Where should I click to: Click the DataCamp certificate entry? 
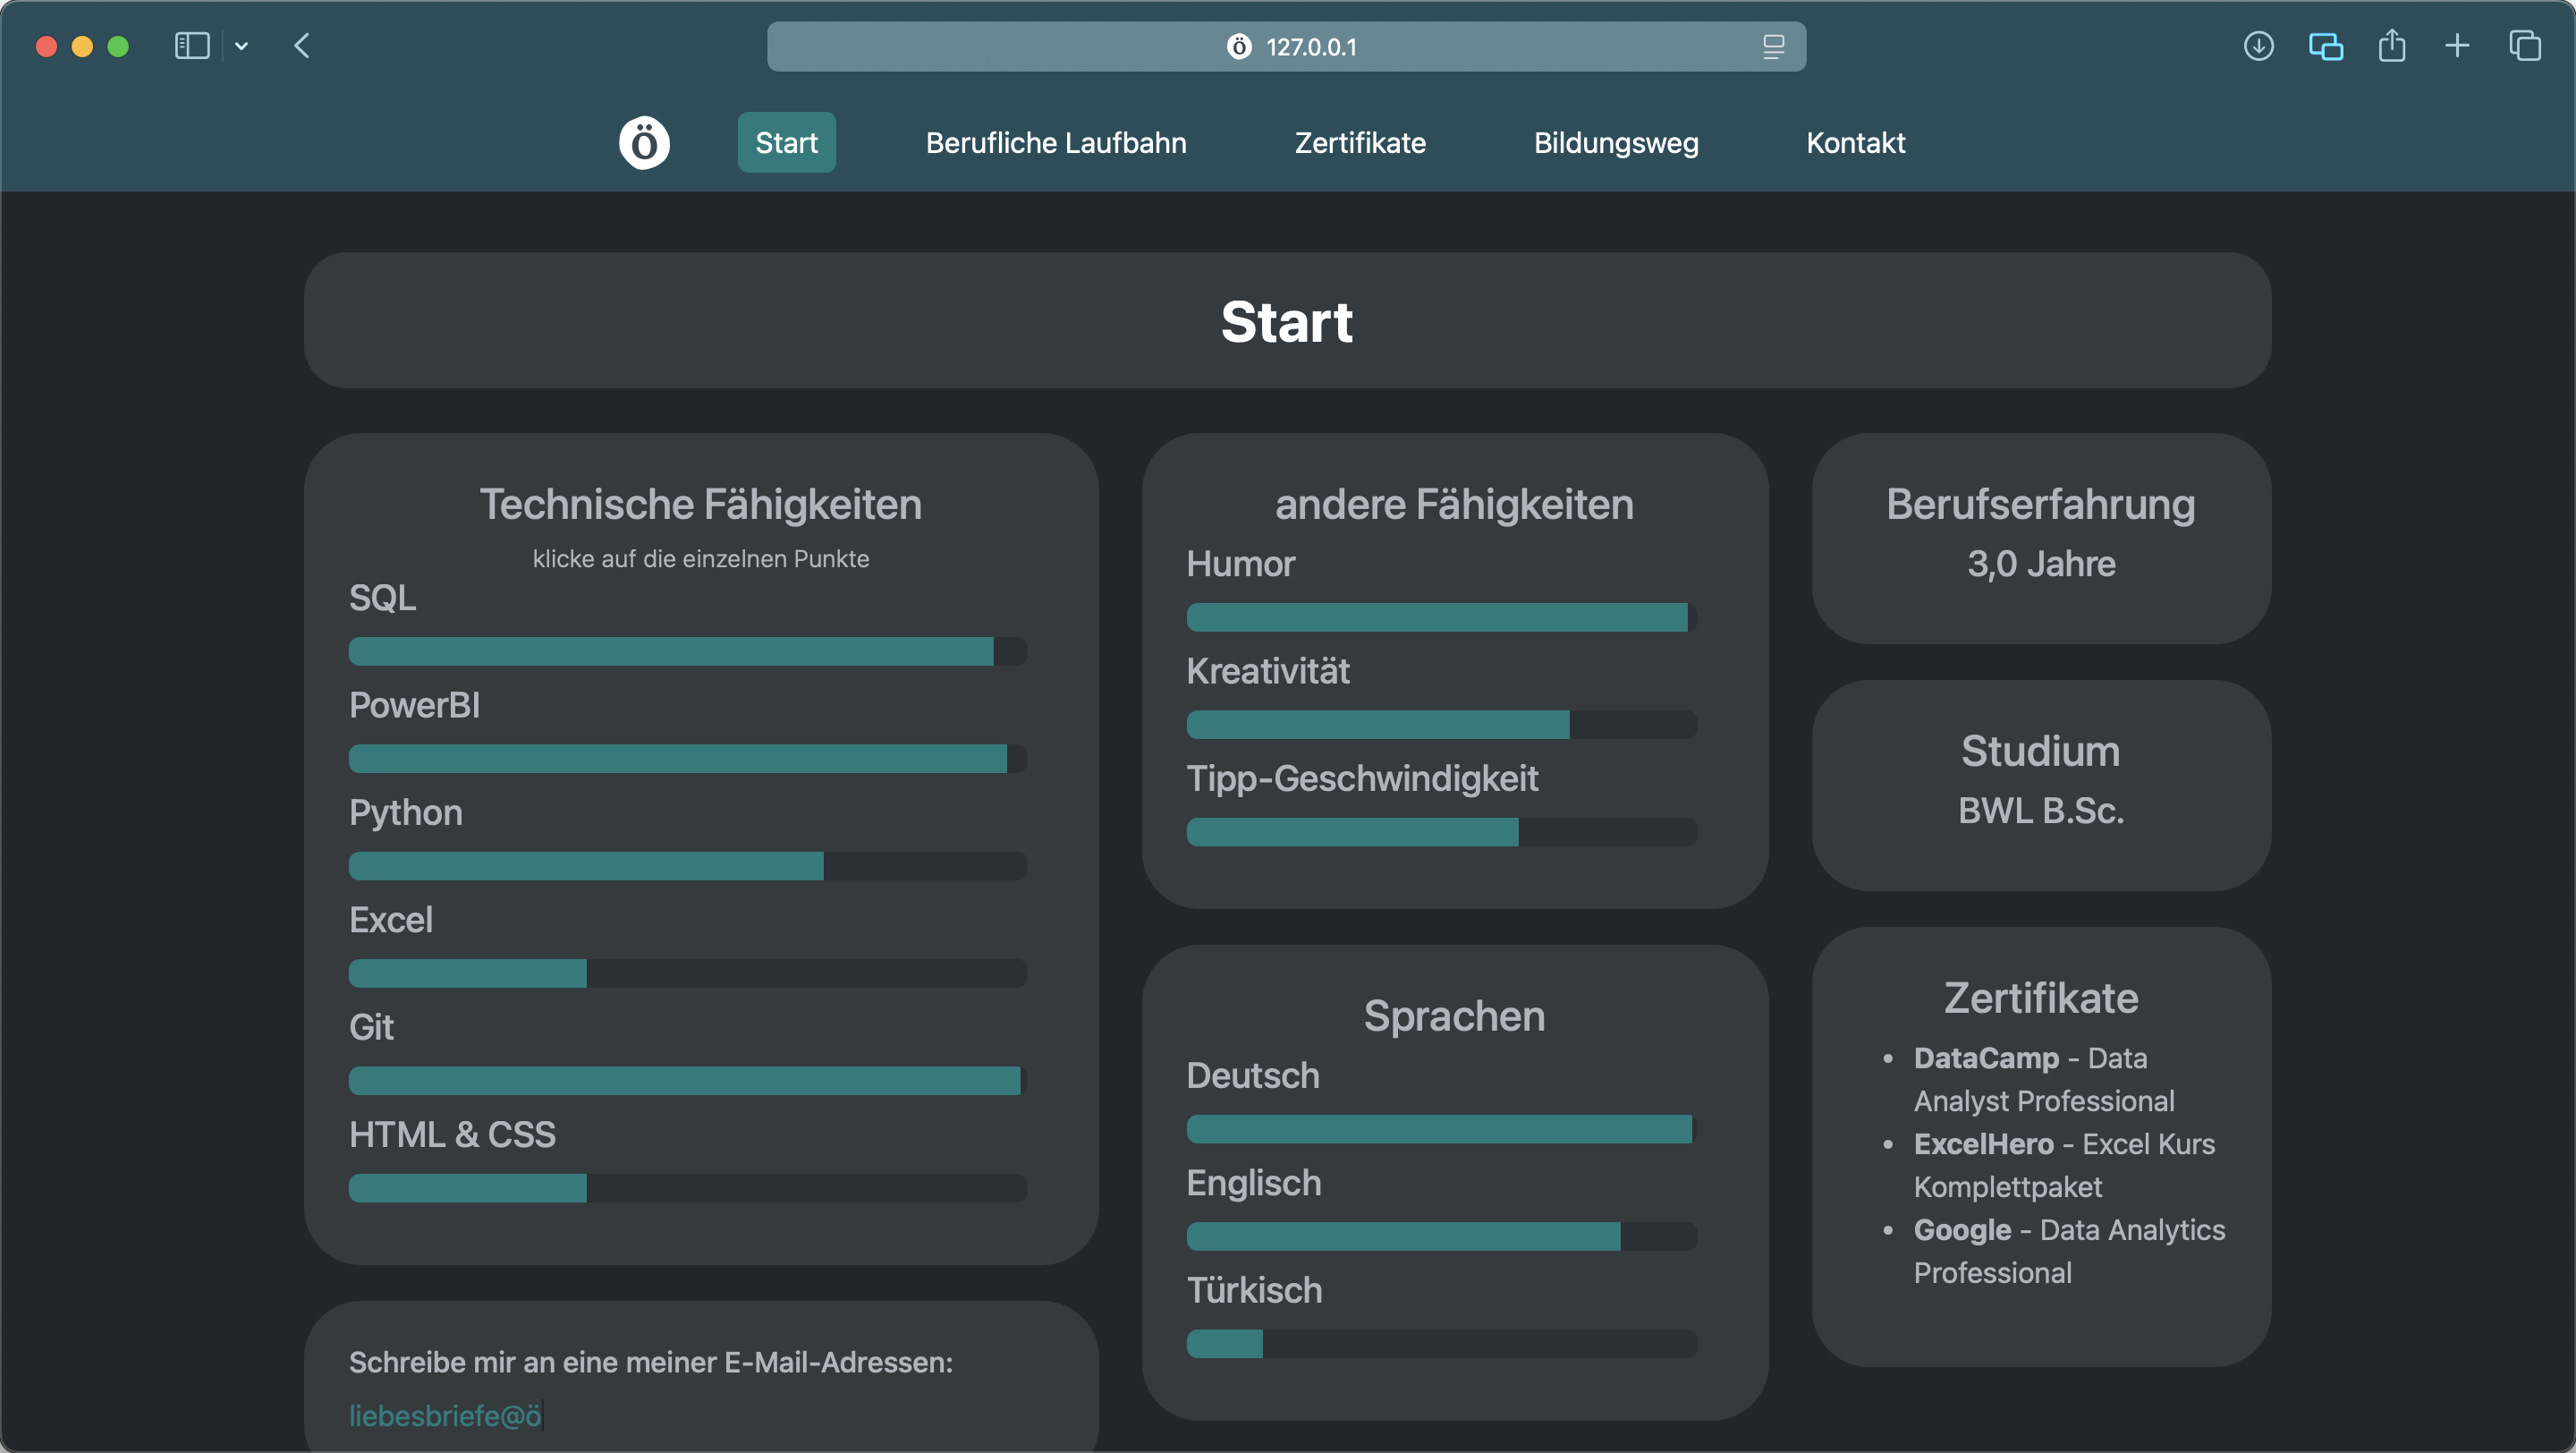click(2044, 1080)
